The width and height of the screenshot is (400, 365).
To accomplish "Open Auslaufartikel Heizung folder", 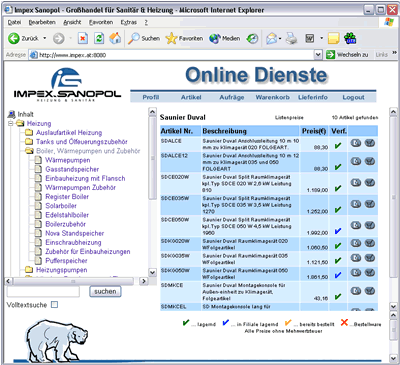I will pyautogui.click(x=69, y=133).
